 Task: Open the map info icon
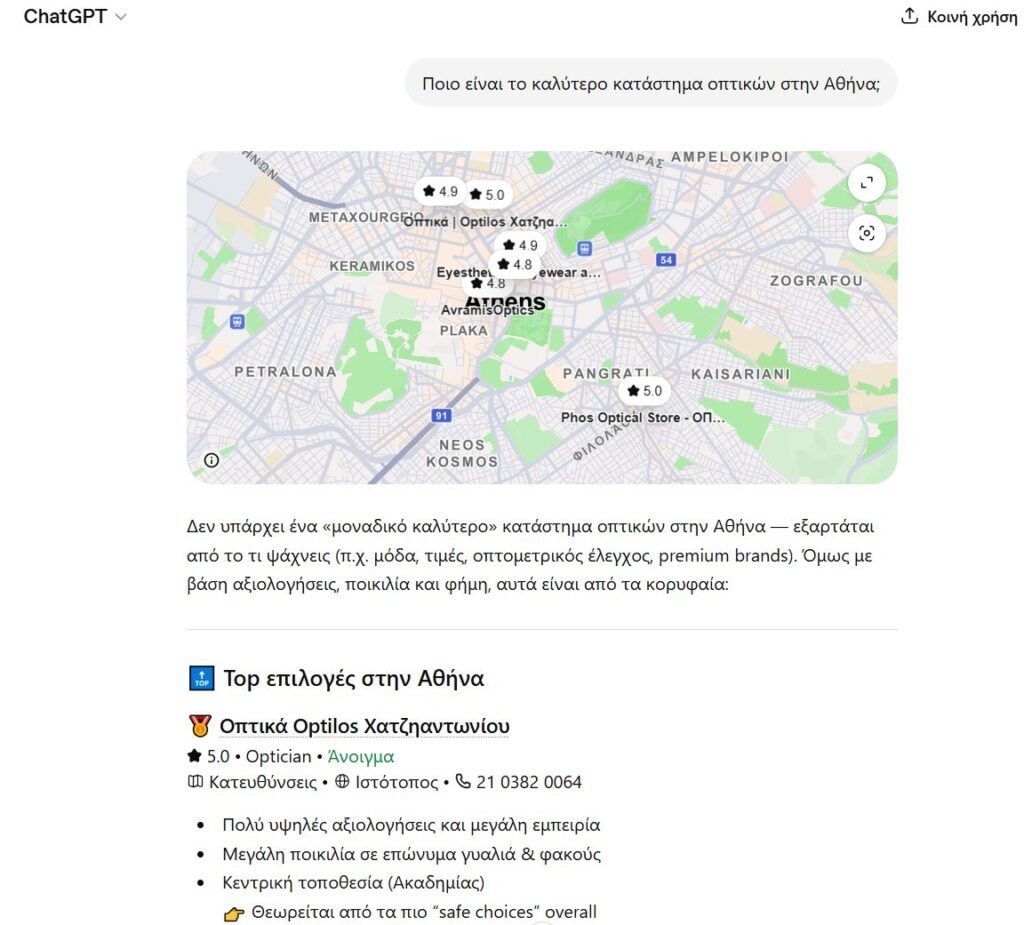pyautogui.click(x=211, y=460)
